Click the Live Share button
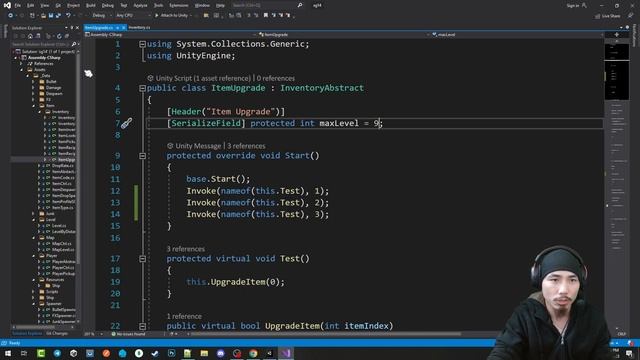The width and height of the screenshot is (640, 360). [x=608, y=16]
